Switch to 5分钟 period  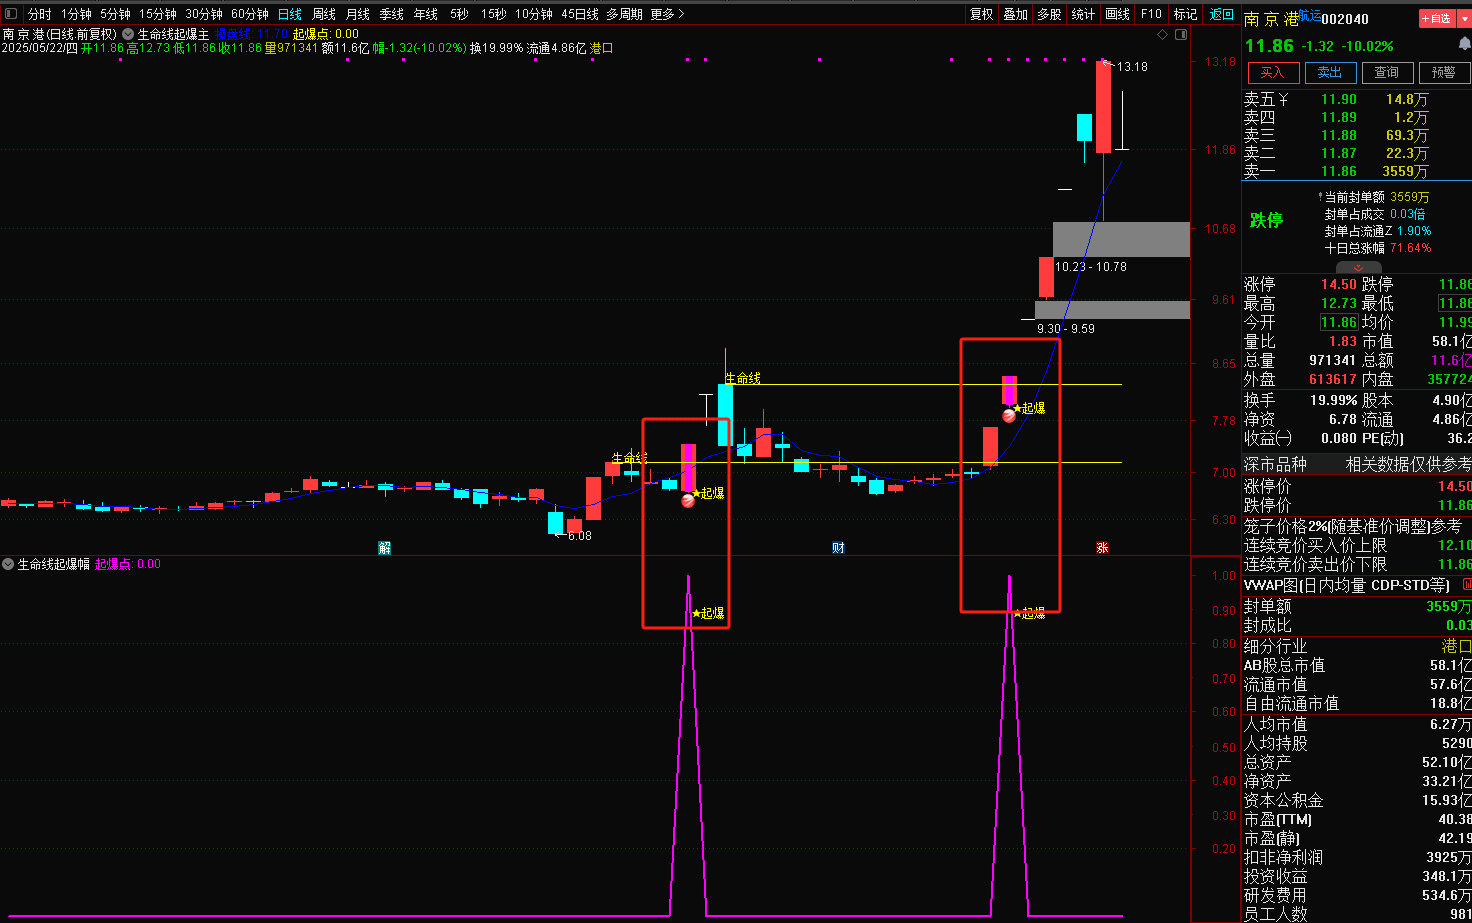(115, 14)
